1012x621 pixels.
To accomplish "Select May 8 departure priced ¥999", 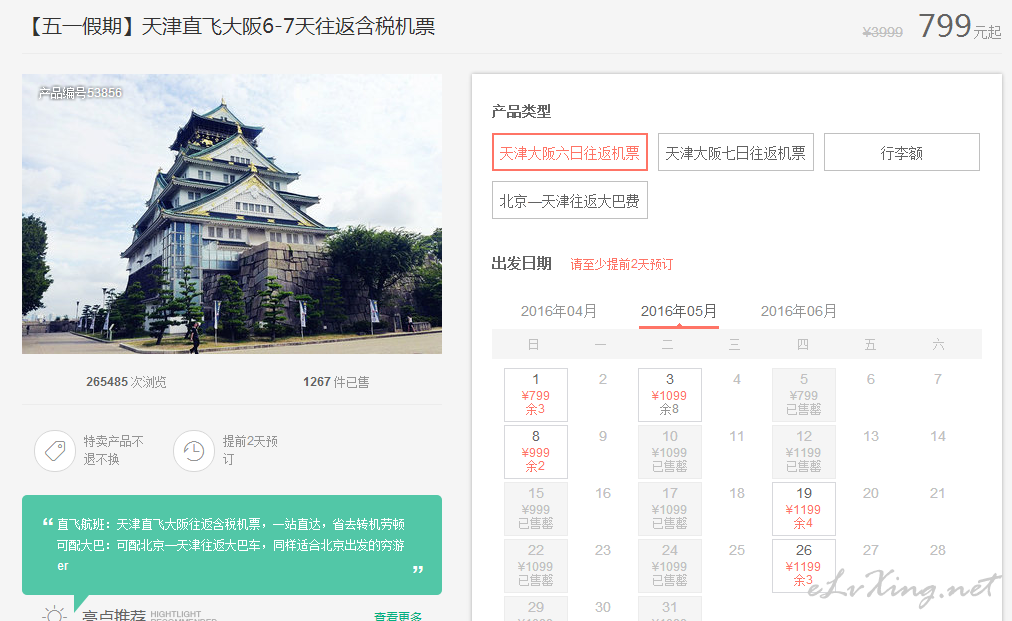I will point(536,451).
